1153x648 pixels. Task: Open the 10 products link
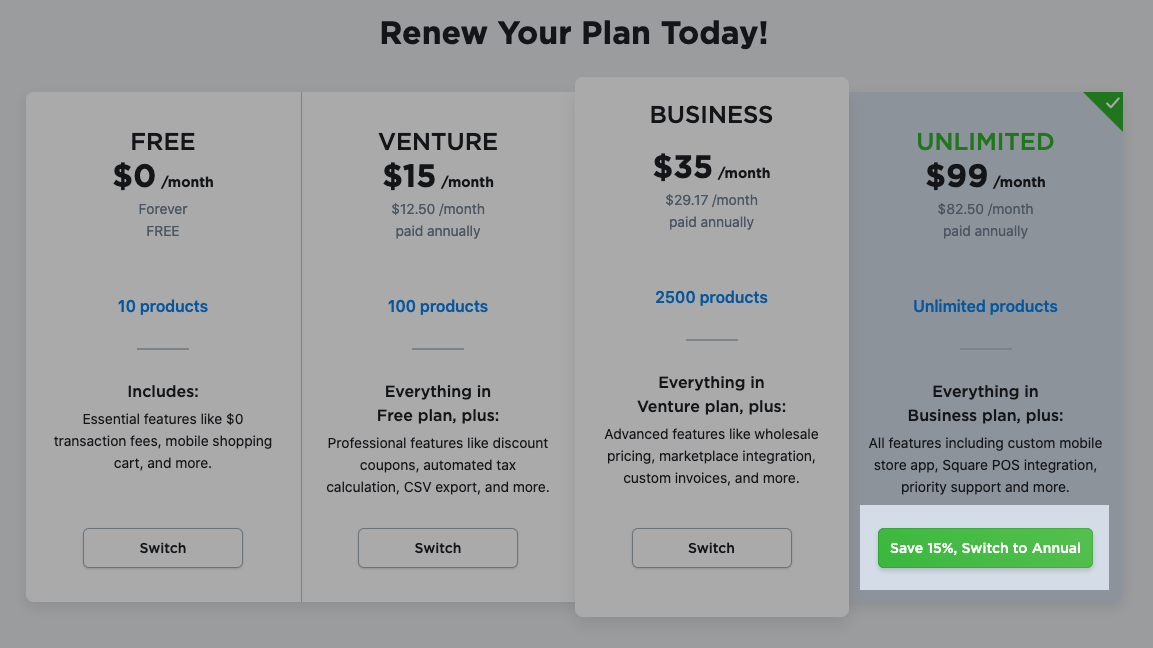click(x=162, y=306)
